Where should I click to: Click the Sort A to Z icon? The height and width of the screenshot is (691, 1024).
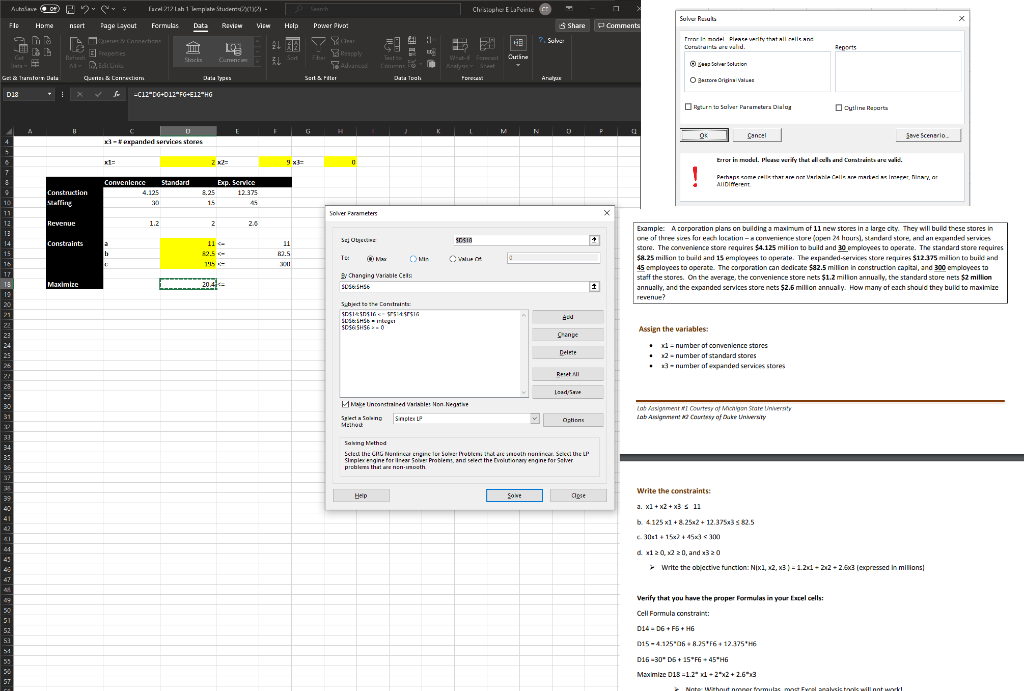coord(276,44)
